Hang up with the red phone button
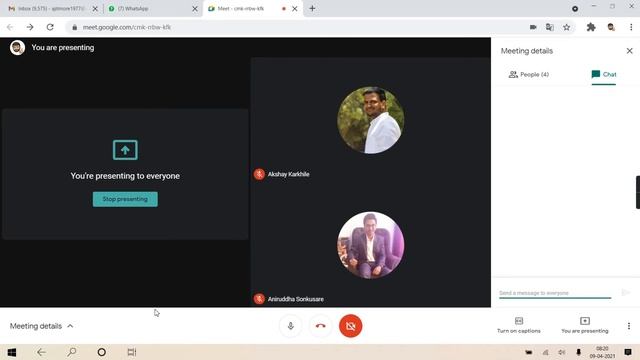This screenshot has height=360, width=640. click(x=320, y=326)
